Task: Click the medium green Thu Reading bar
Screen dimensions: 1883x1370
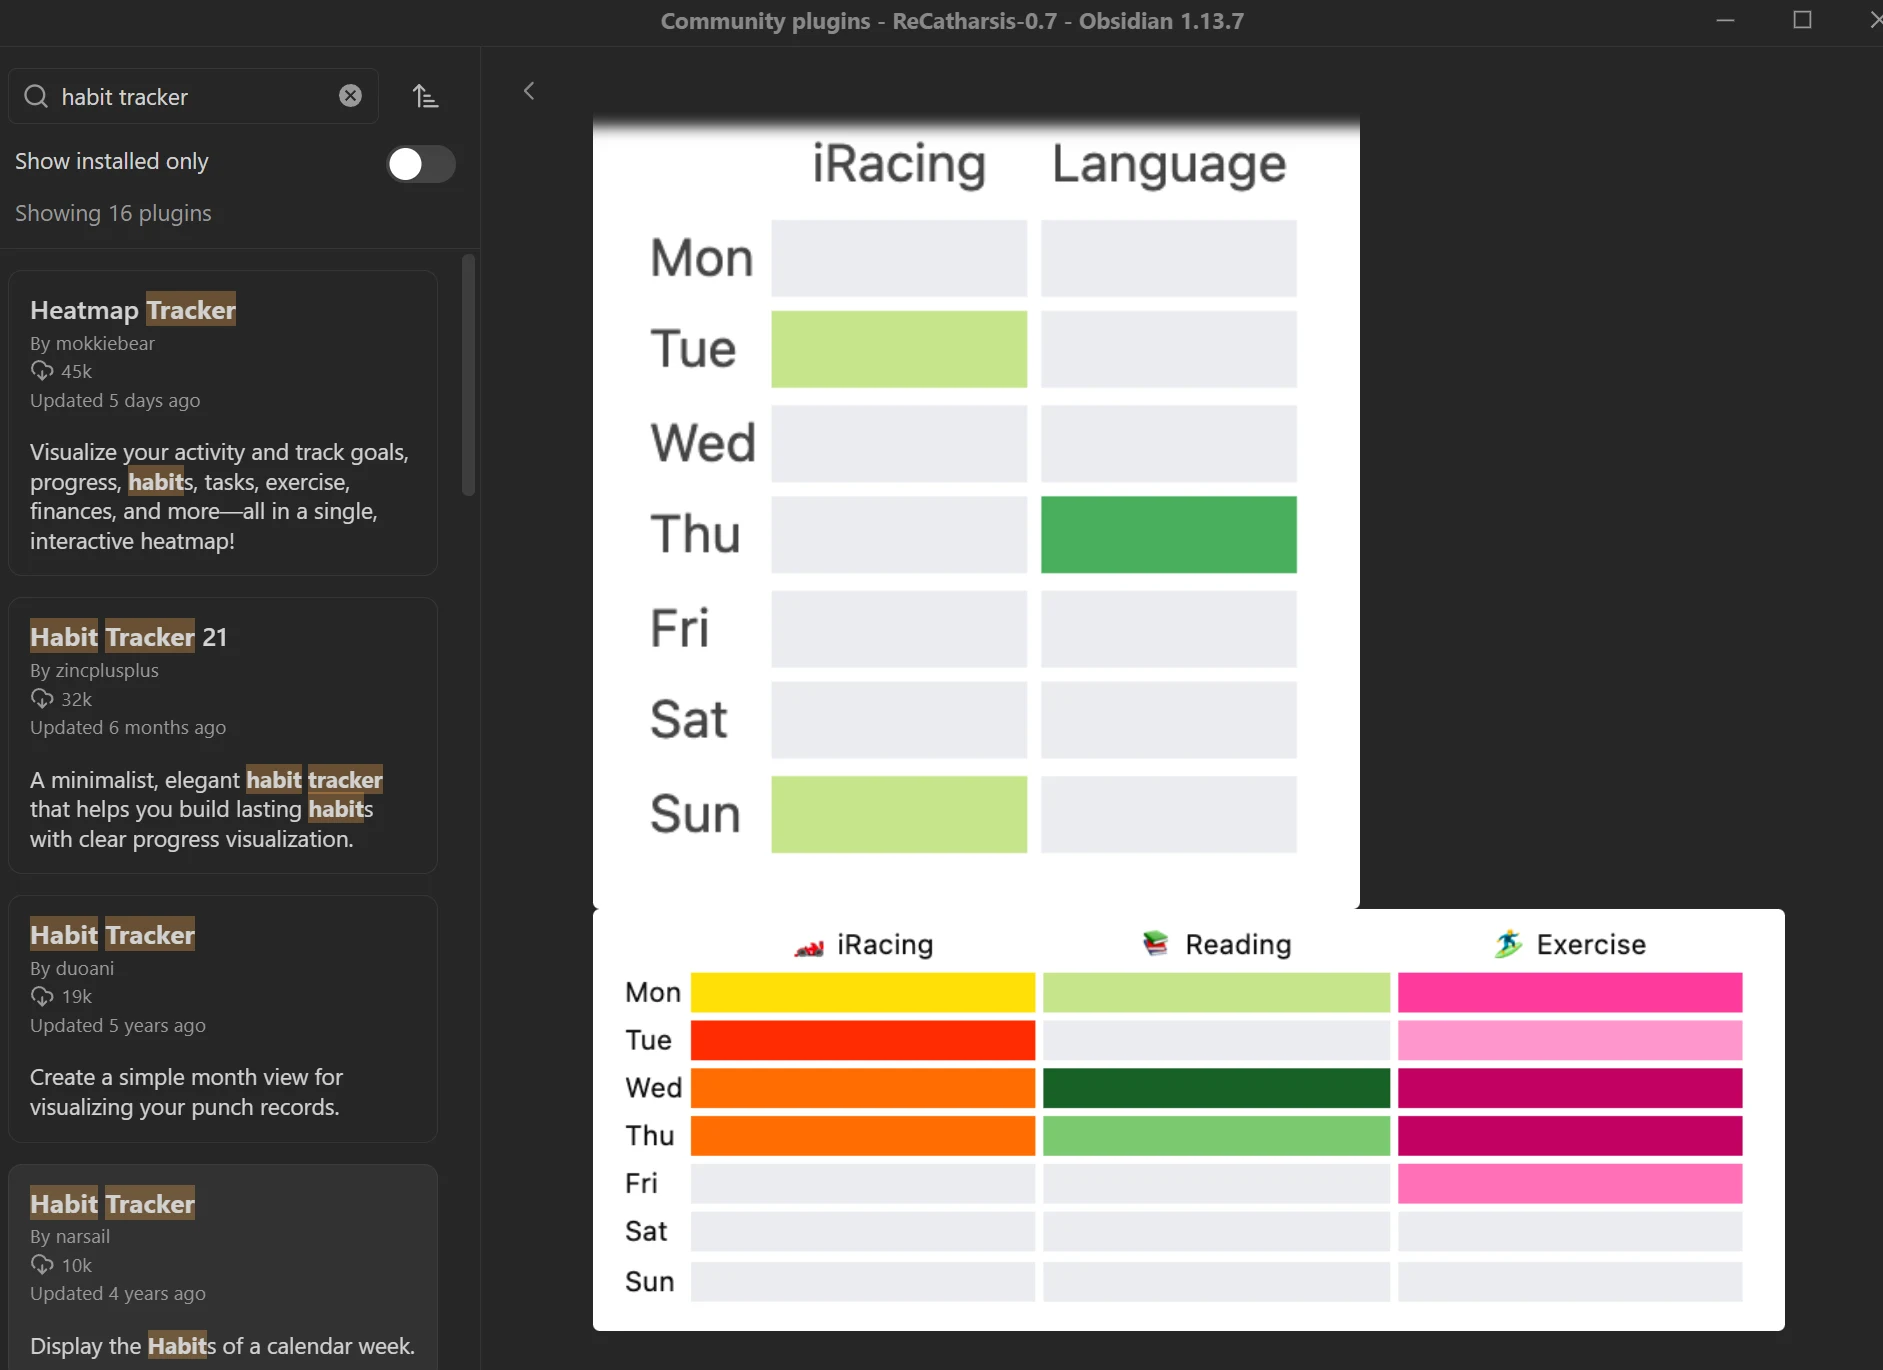Action: [1216, 1136]
